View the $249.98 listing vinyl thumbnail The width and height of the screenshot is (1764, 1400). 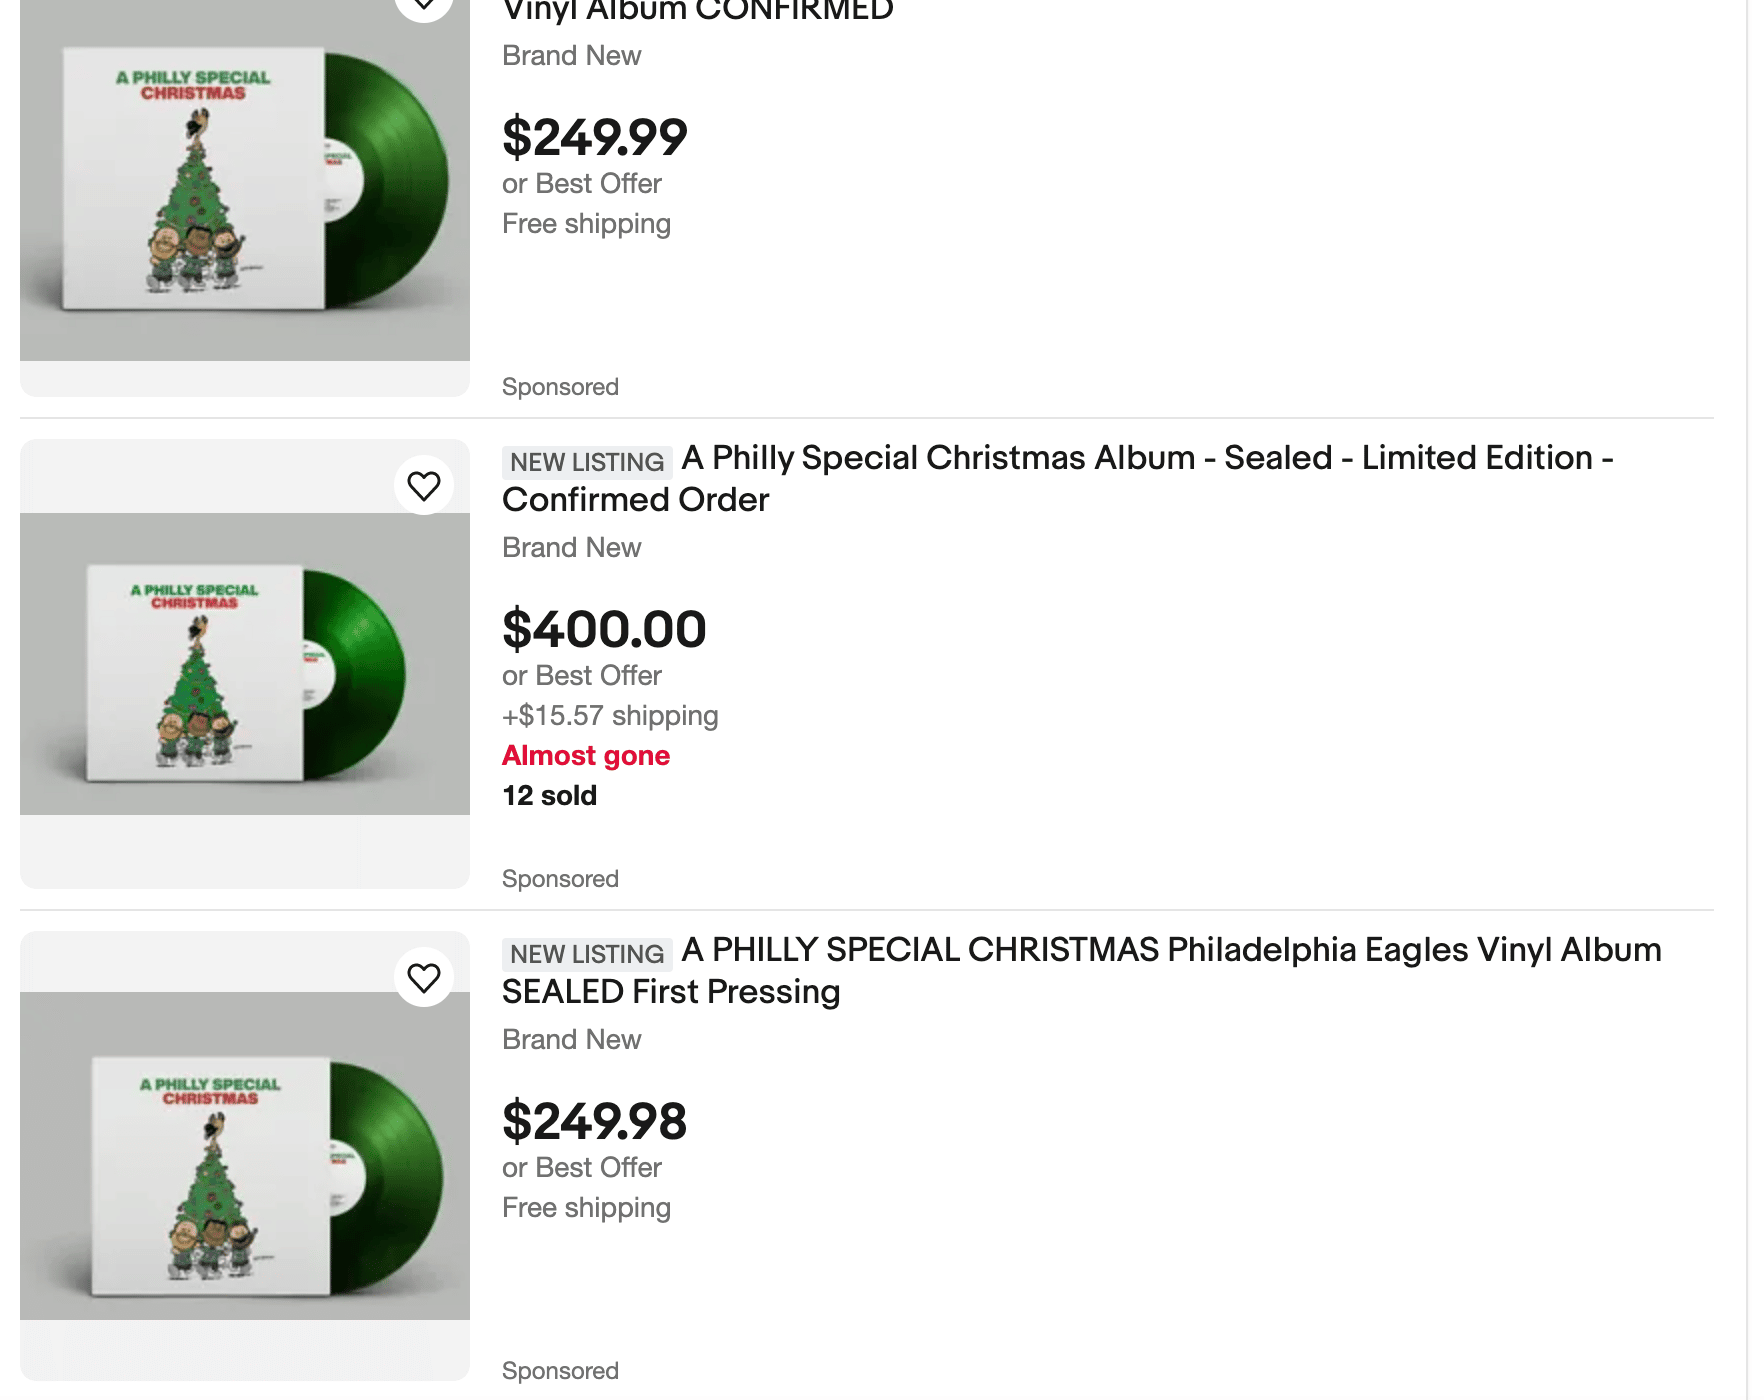click(245, 1156)
